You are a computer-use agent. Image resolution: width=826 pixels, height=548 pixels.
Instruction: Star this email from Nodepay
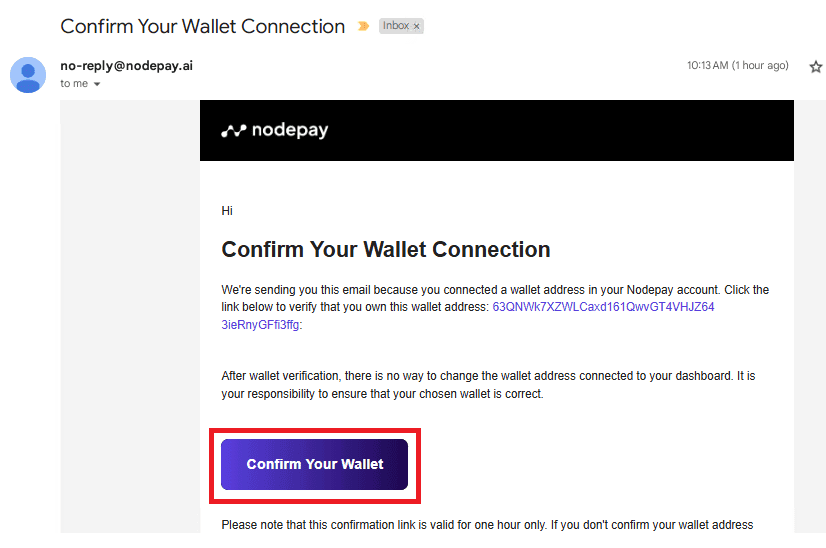point(815,66)
